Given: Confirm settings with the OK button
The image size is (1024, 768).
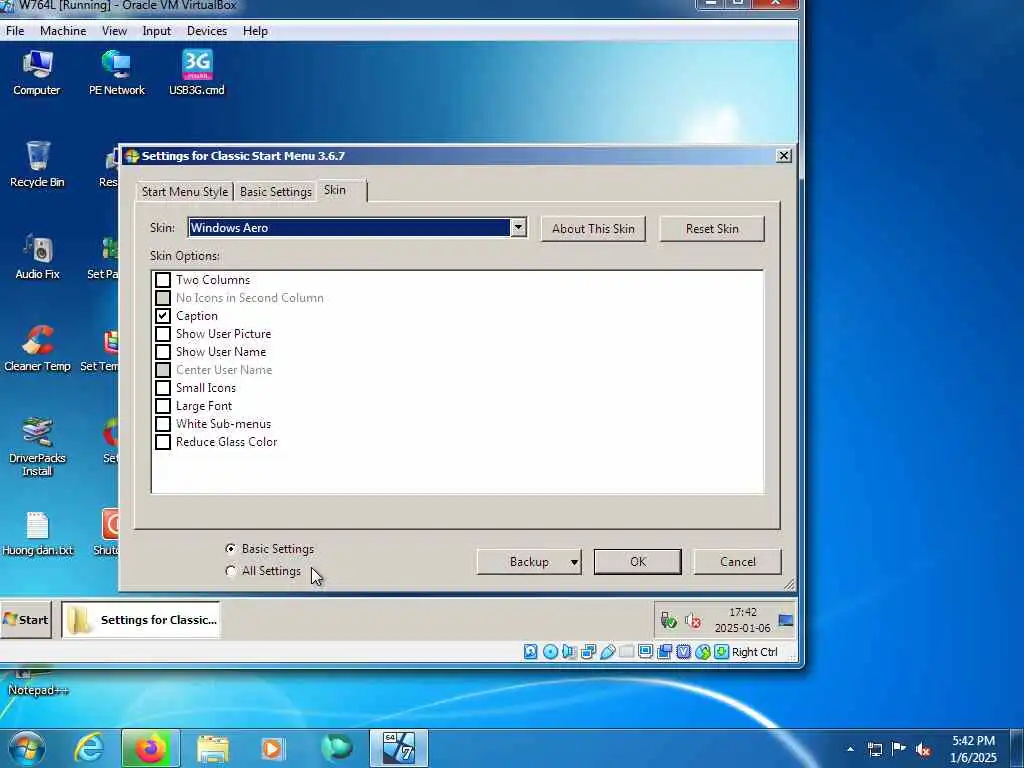Looking at the screenshot, I should [x=637, y=562].
